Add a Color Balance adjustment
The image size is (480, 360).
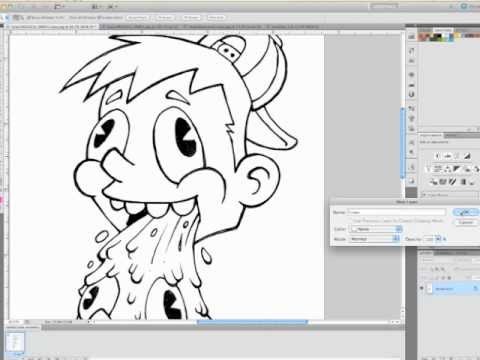point(448,169)
